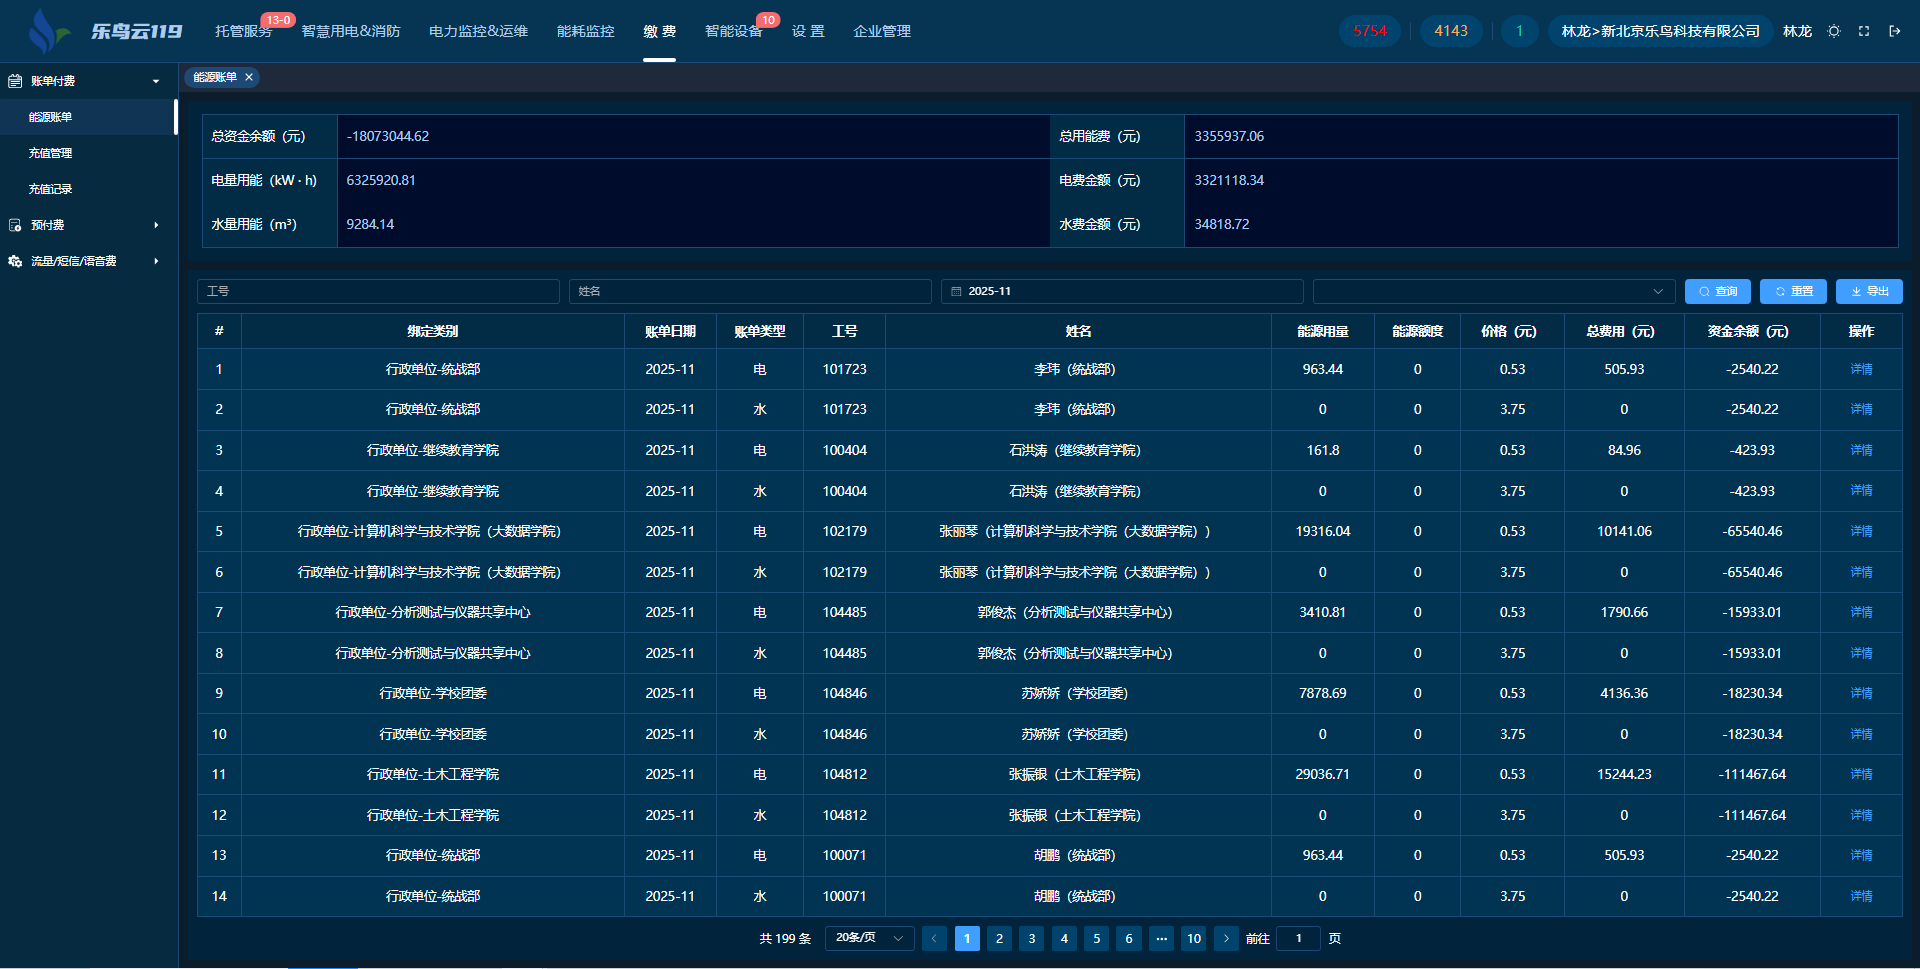This screenshot has width=1920, height=969.
Task: Click the 流量/短信/语音费 gear icon
Action: pos(15,261)
